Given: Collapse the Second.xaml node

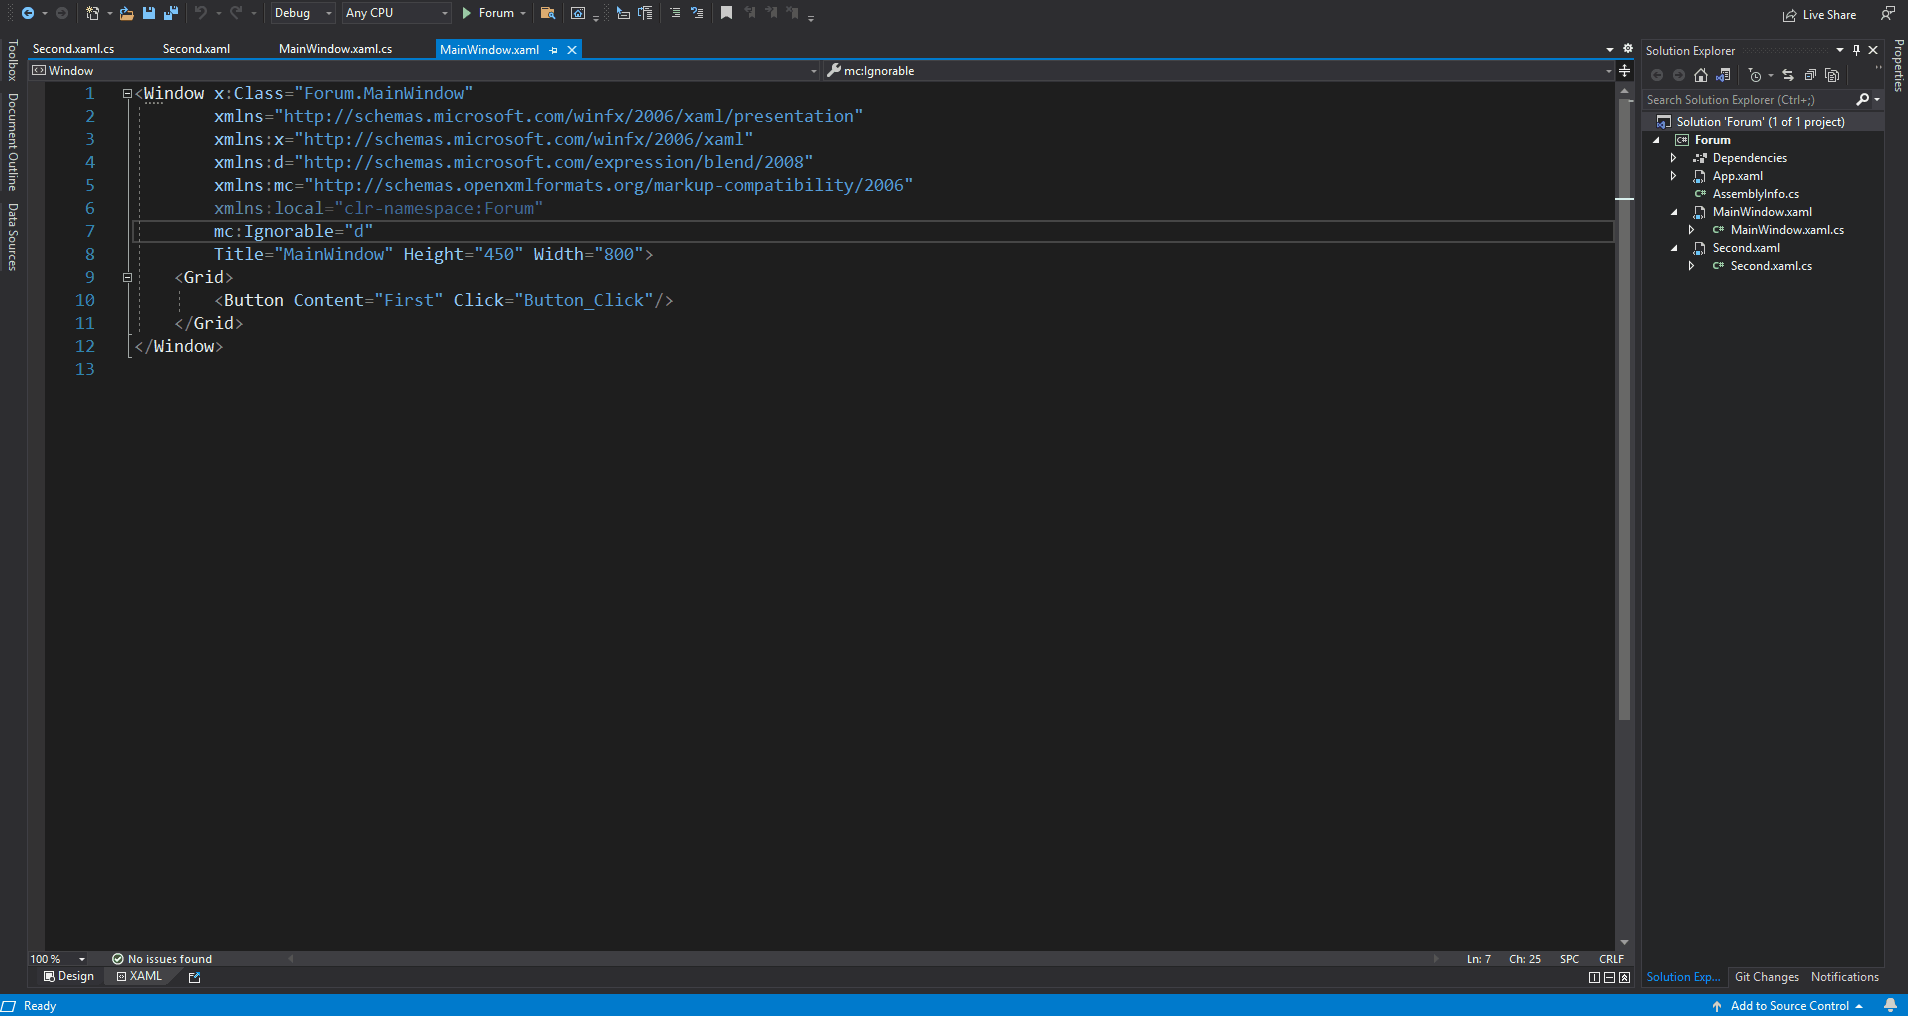Looking at the screenshot, I should (1676, 248).
